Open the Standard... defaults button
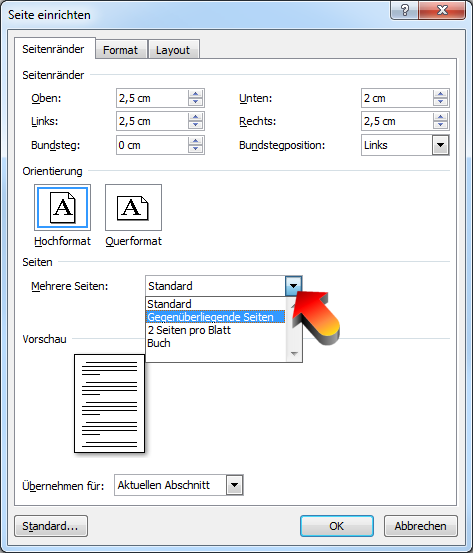Viewport: 473px width, 553px height. [x=51, y=526]
